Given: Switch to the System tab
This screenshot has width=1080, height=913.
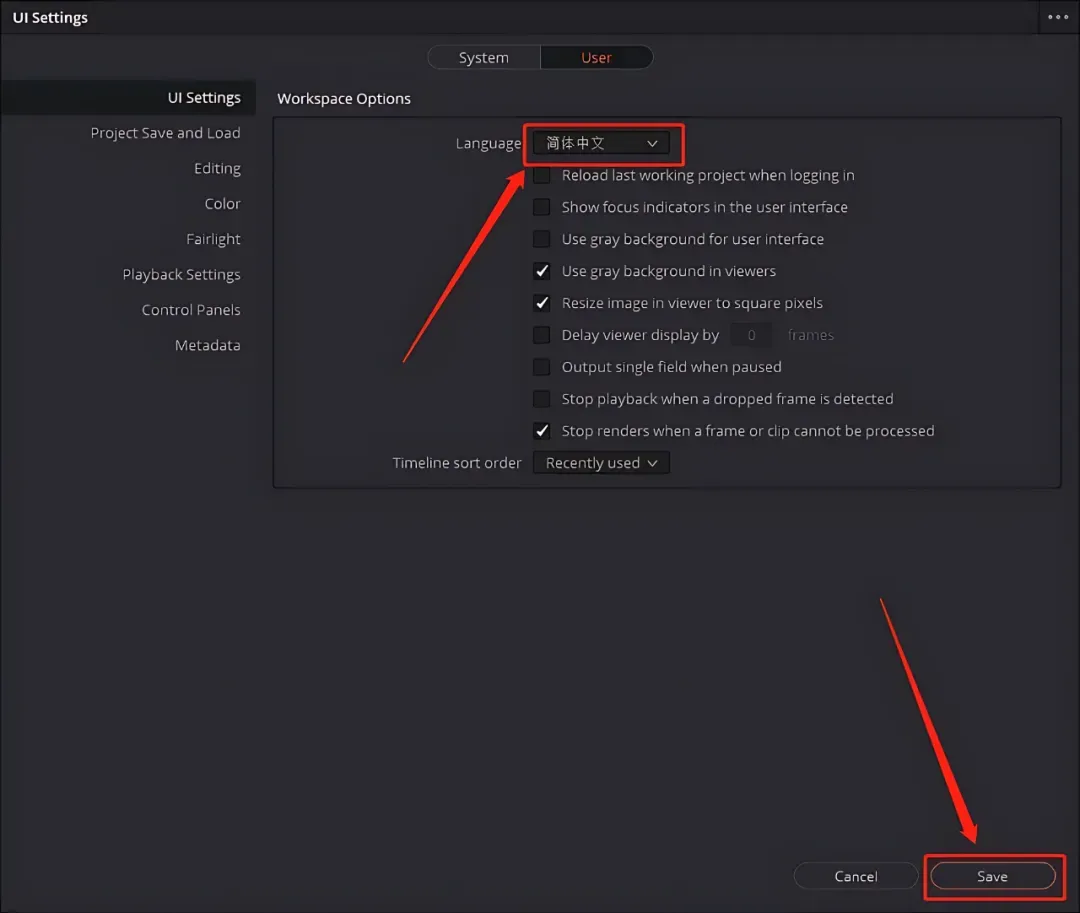Looking at the screenshot, I should tap(484, 58).
